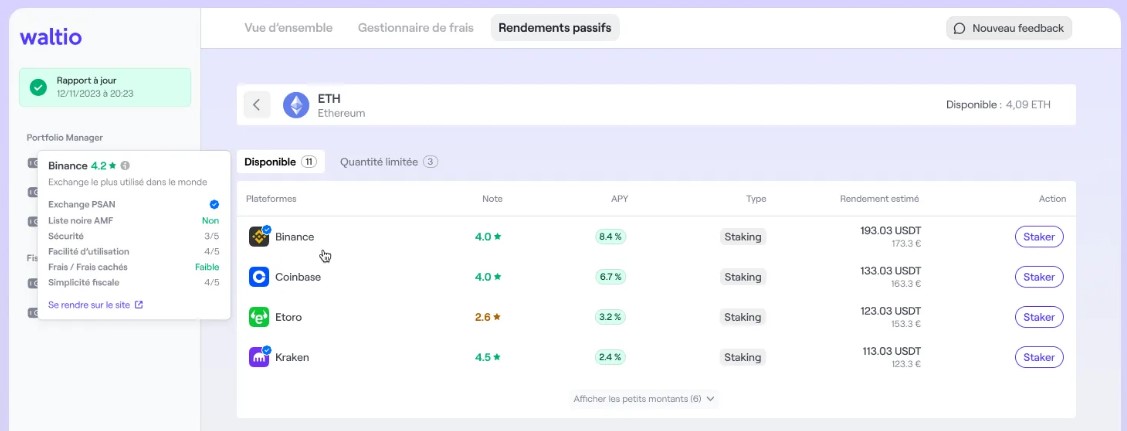Click Staker for Coinbase

click(1039, 277)
